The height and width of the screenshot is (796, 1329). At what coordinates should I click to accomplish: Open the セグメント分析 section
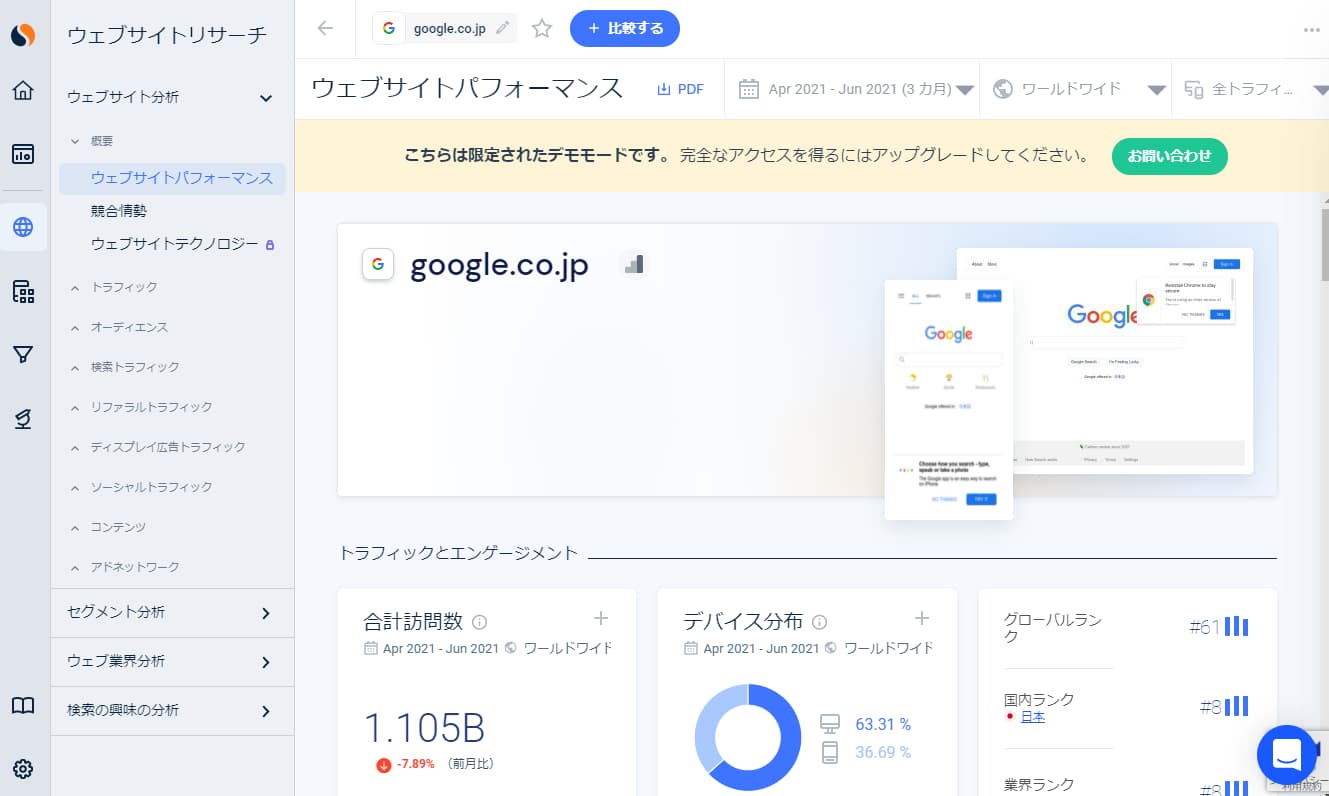(173, 612)
